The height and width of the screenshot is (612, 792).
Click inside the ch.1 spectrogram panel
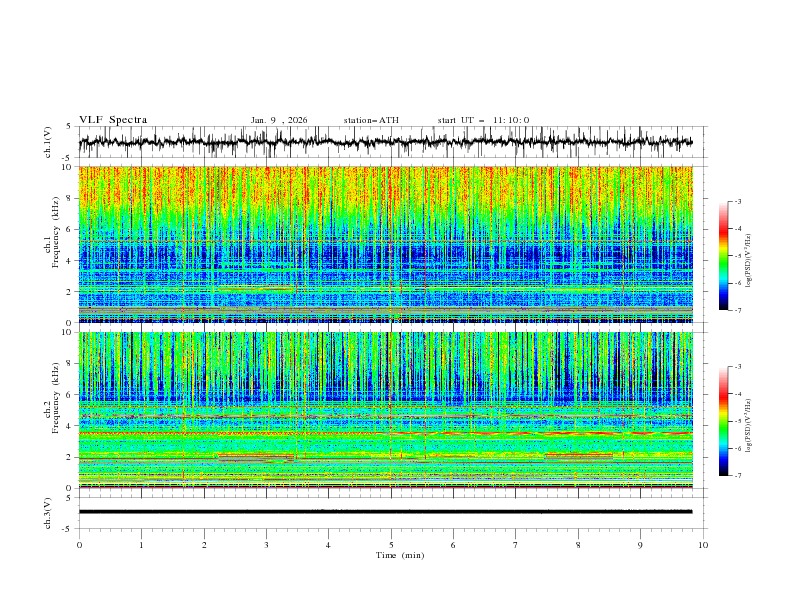pos(385,244)
